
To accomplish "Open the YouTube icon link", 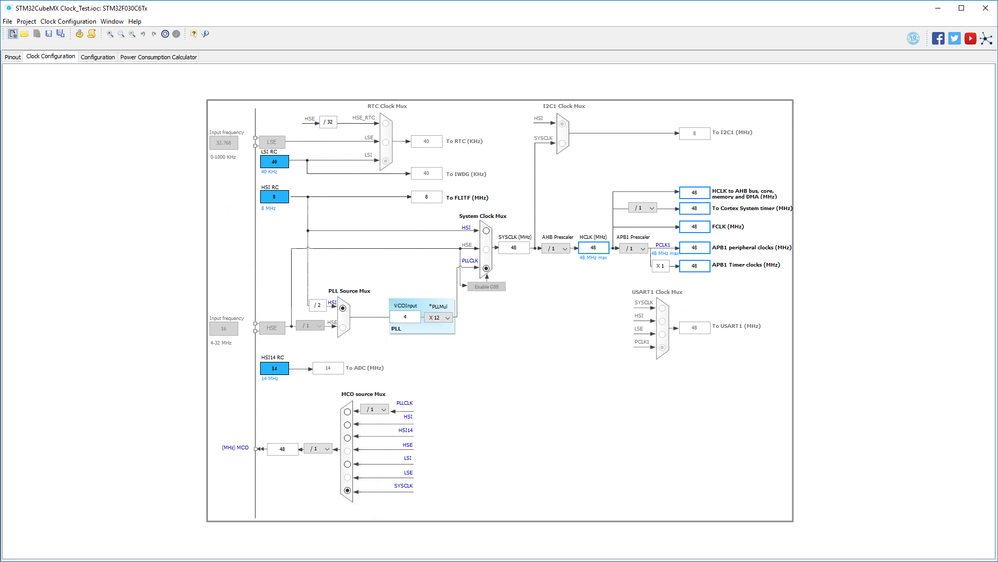I will pos(970,38).
